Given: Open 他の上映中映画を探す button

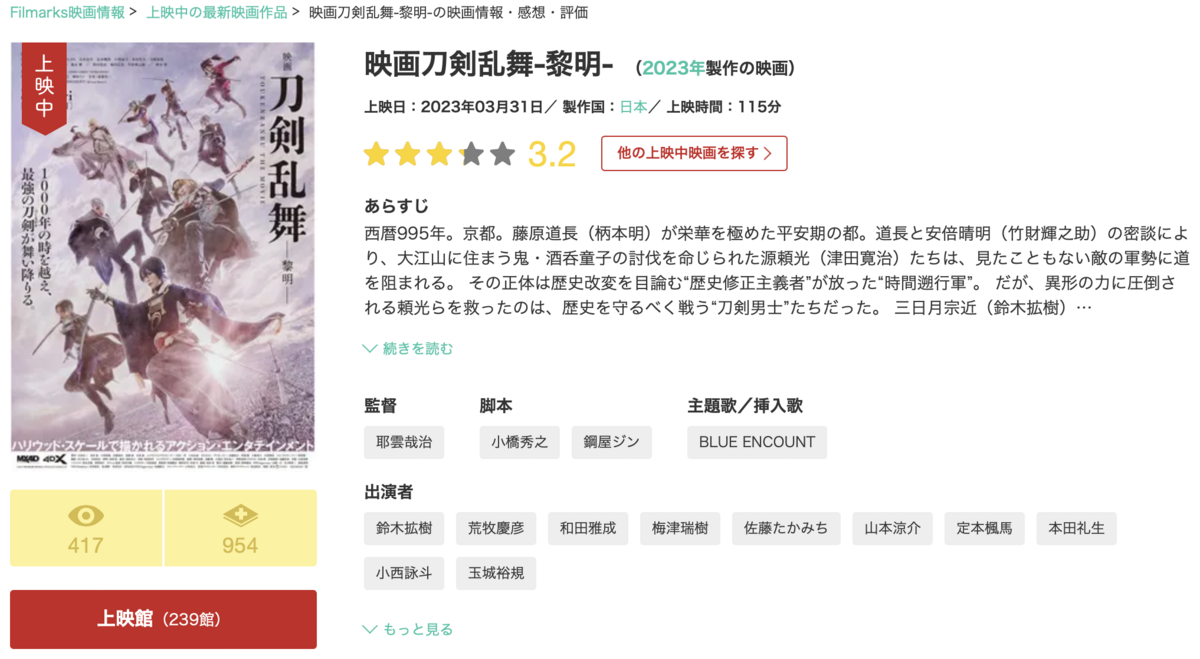Looking at the screenshot, I should [x=694, y=153].
